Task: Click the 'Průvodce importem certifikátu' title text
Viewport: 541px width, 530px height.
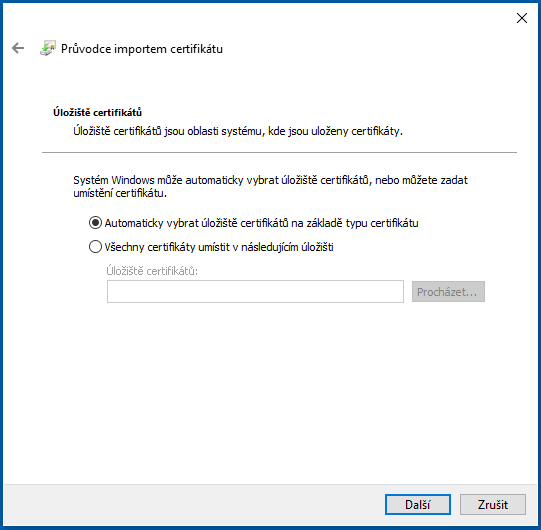Action: click(x=142, y=49)
